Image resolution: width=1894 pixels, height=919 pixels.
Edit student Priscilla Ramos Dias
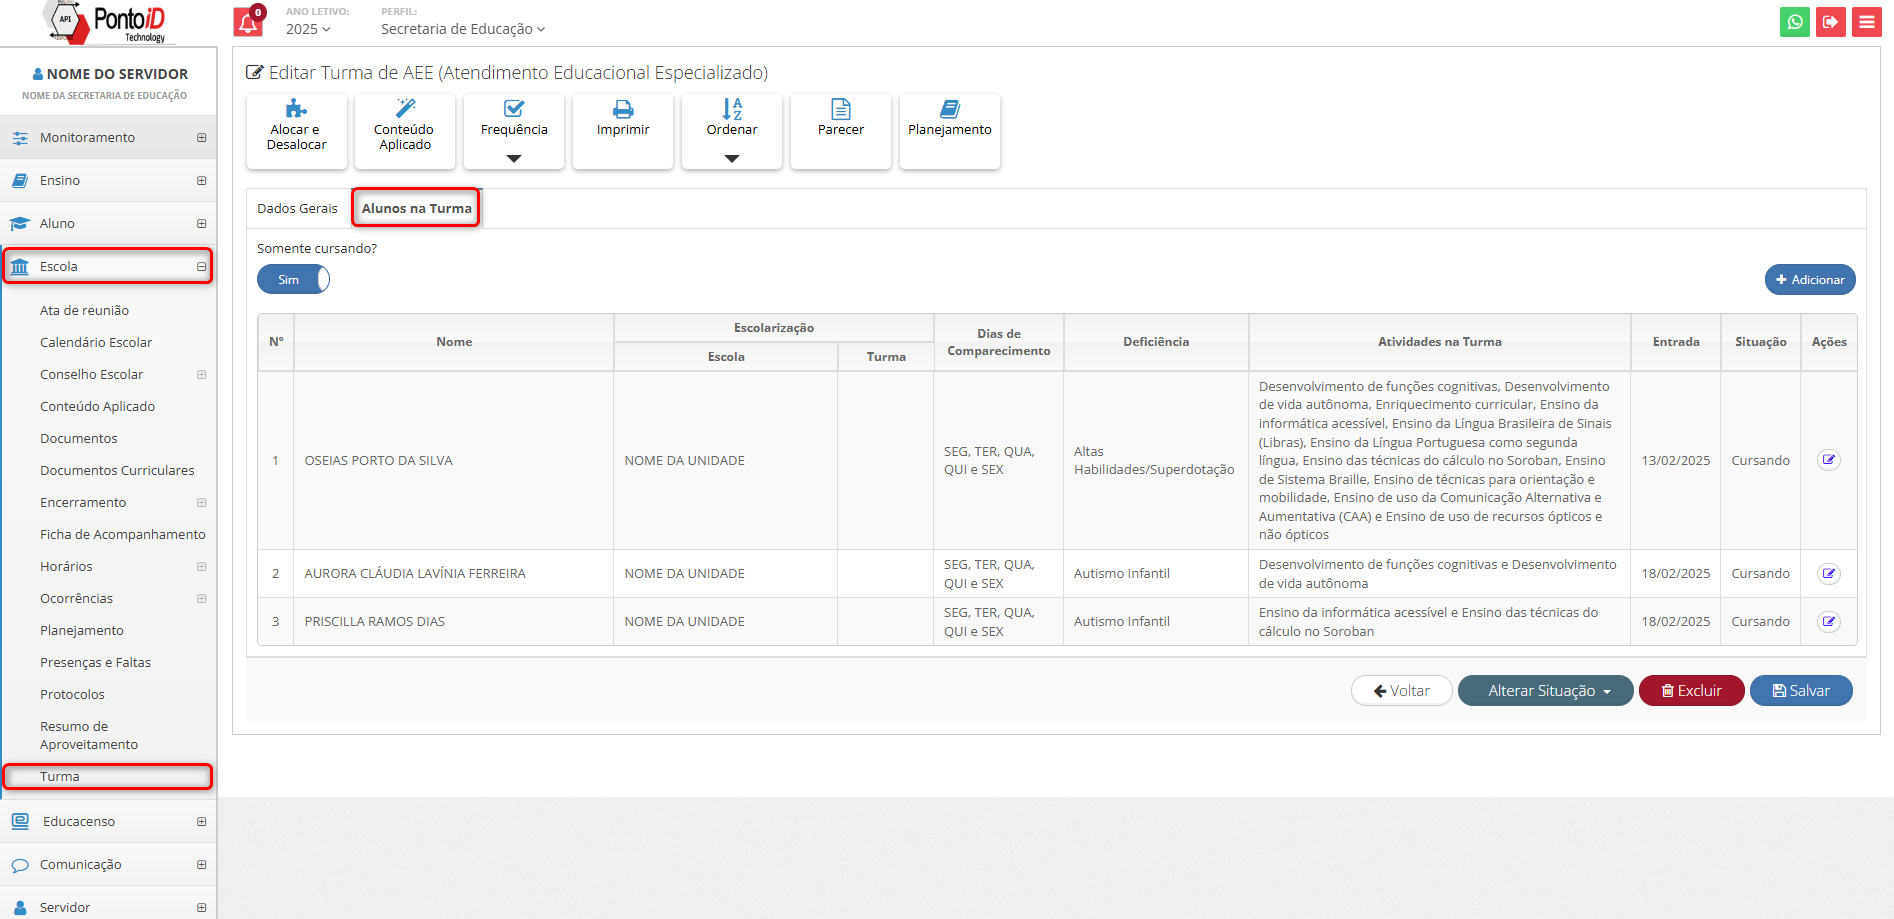[x=1829, y=622]
